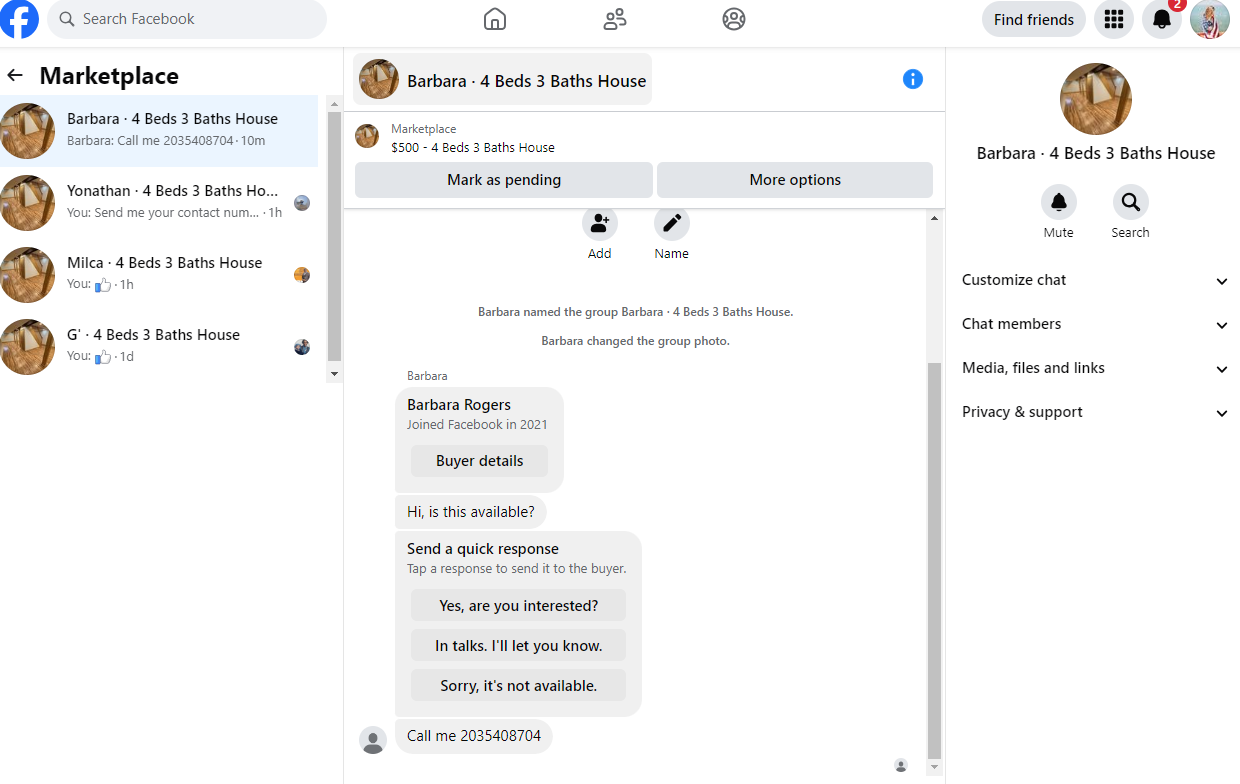Open Yonathan conversation in list
The image size is (1240, 784).
pos(159,203)
